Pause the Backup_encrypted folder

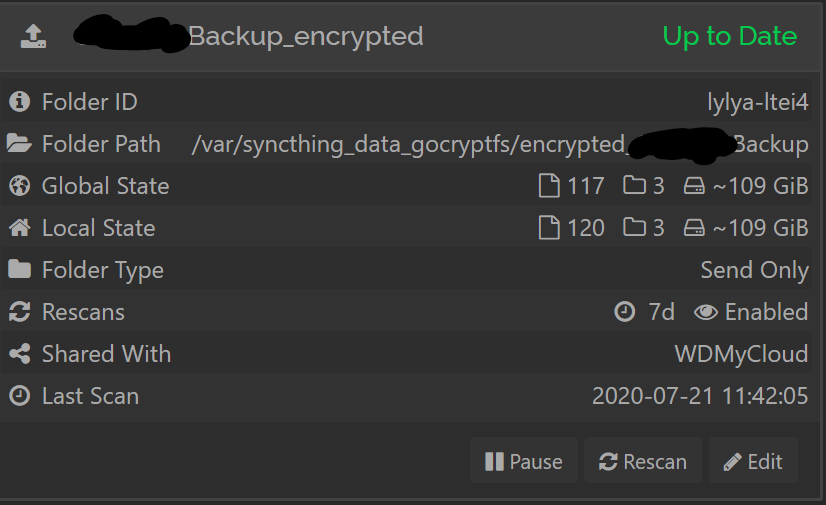click(524, 461)
